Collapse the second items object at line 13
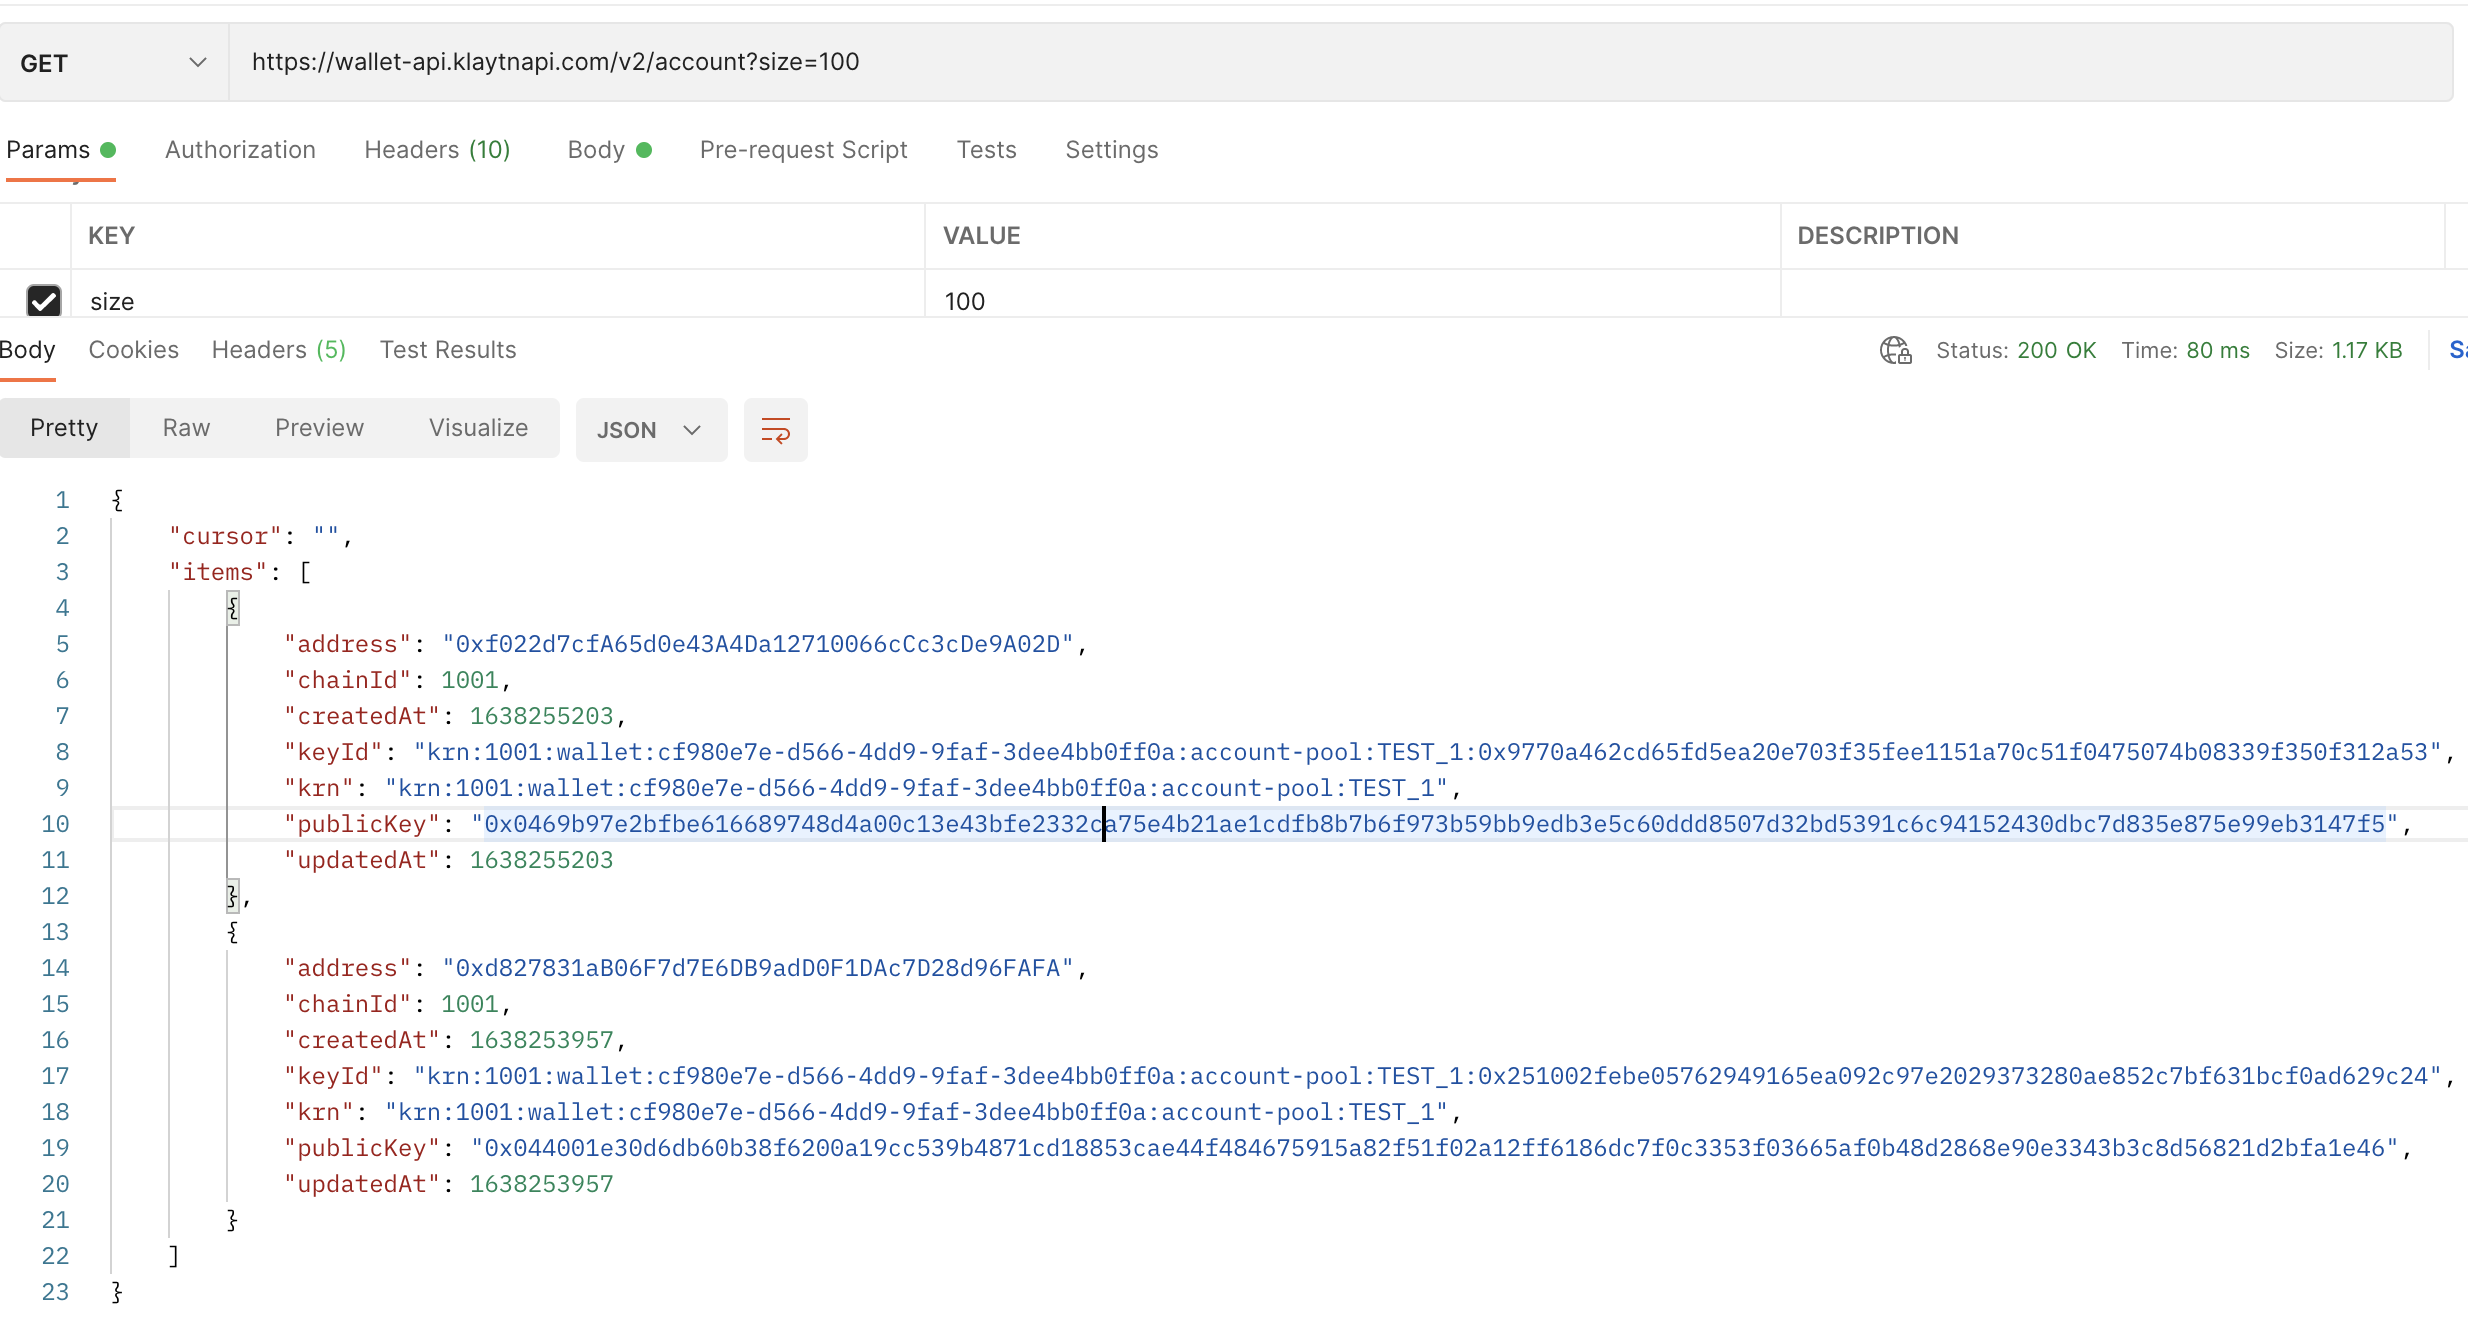 (x=232, y=932)
